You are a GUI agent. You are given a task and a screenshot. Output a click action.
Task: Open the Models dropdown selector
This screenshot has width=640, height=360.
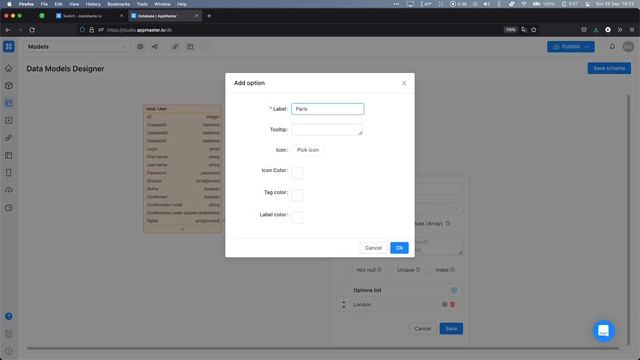pyautogui.click(x=77, y=47)
